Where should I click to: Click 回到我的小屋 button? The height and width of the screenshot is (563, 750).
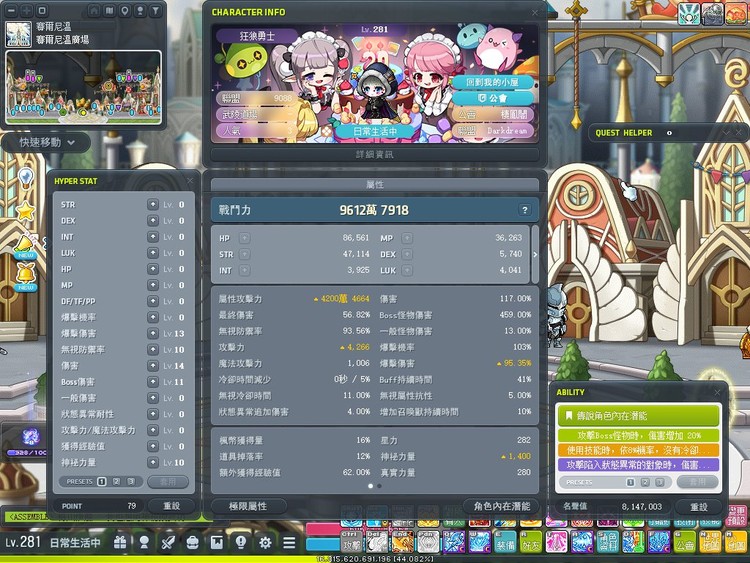tap(492, 82)
